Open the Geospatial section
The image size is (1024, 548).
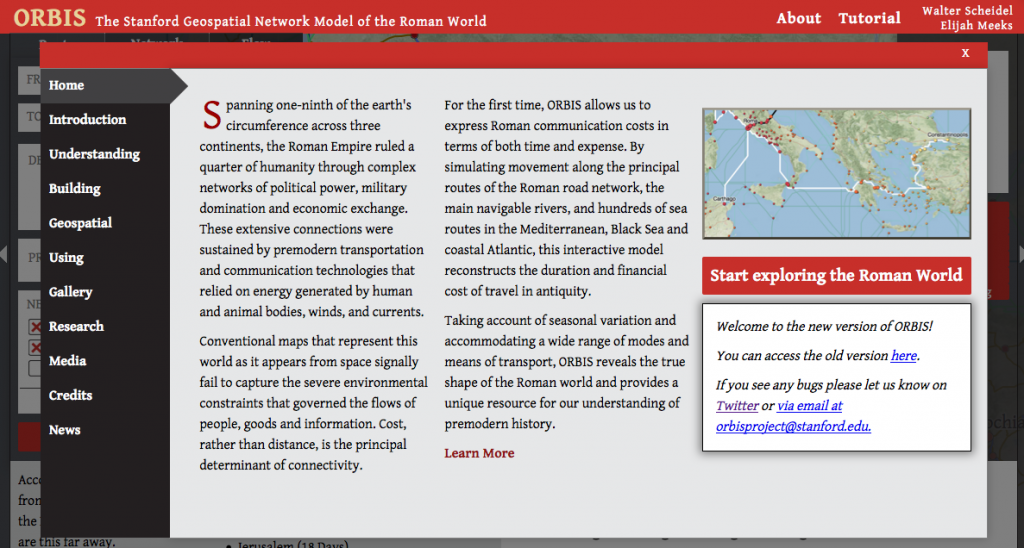pyautogui.click(x=80, y=223)
